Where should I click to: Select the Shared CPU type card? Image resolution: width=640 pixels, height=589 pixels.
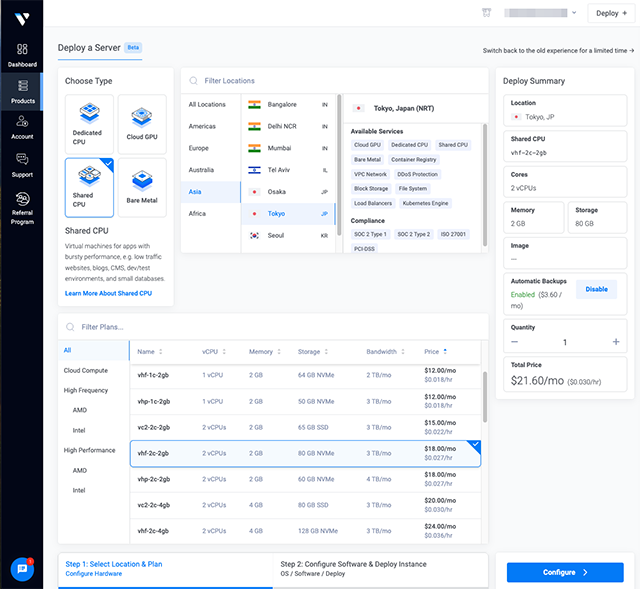pyautogui.click(x=89, y=187)
